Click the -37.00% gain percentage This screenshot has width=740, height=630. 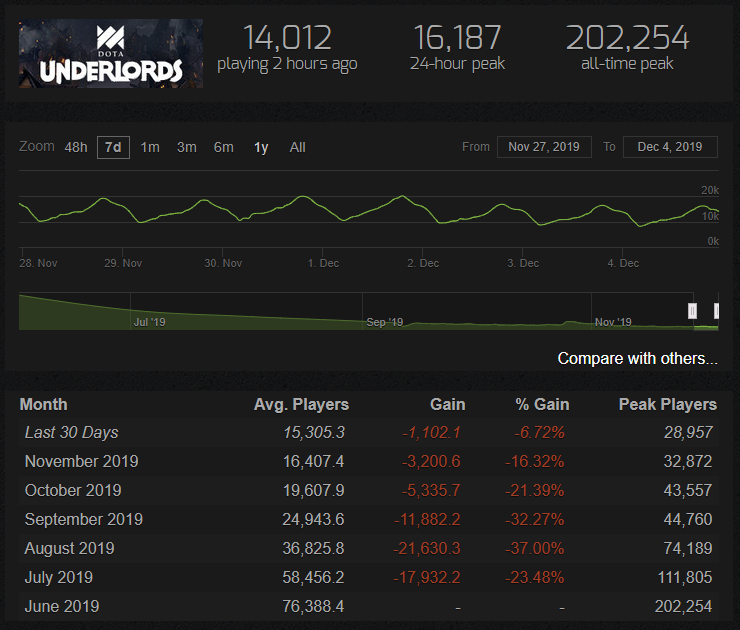click(535, 548)
